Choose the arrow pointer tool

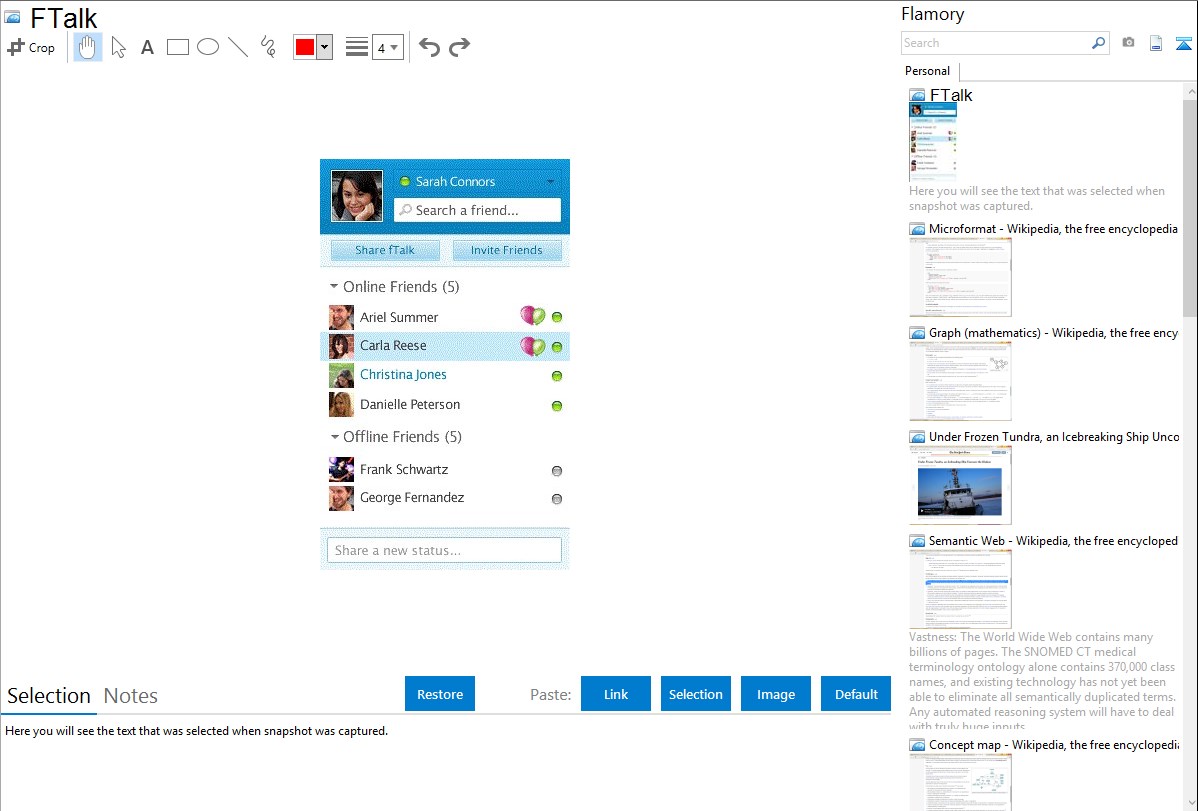pyautogui.click(x=118, y=47)
